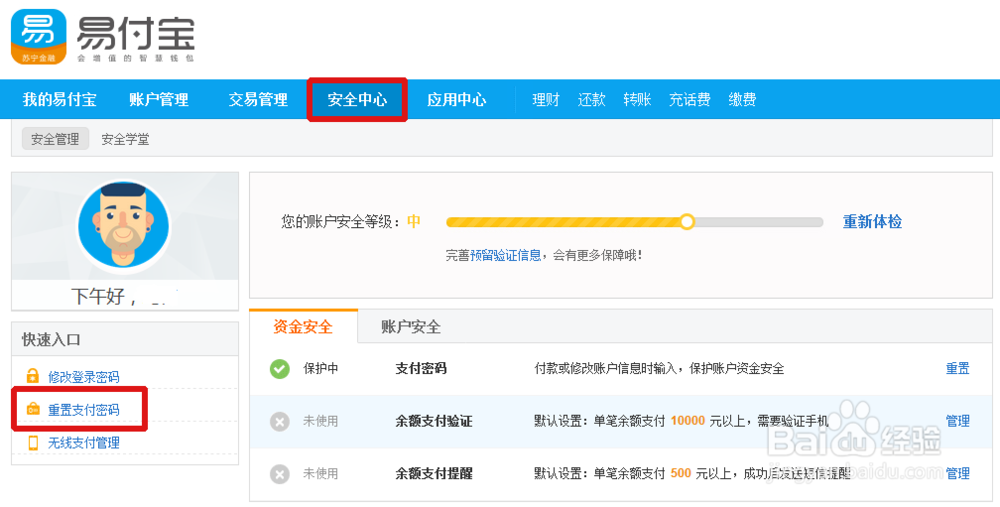Viewport: 1000px width, 507px height.
Task: Click the security level progress bar knob
Action: pyautogui.click(x=687, y=222)
